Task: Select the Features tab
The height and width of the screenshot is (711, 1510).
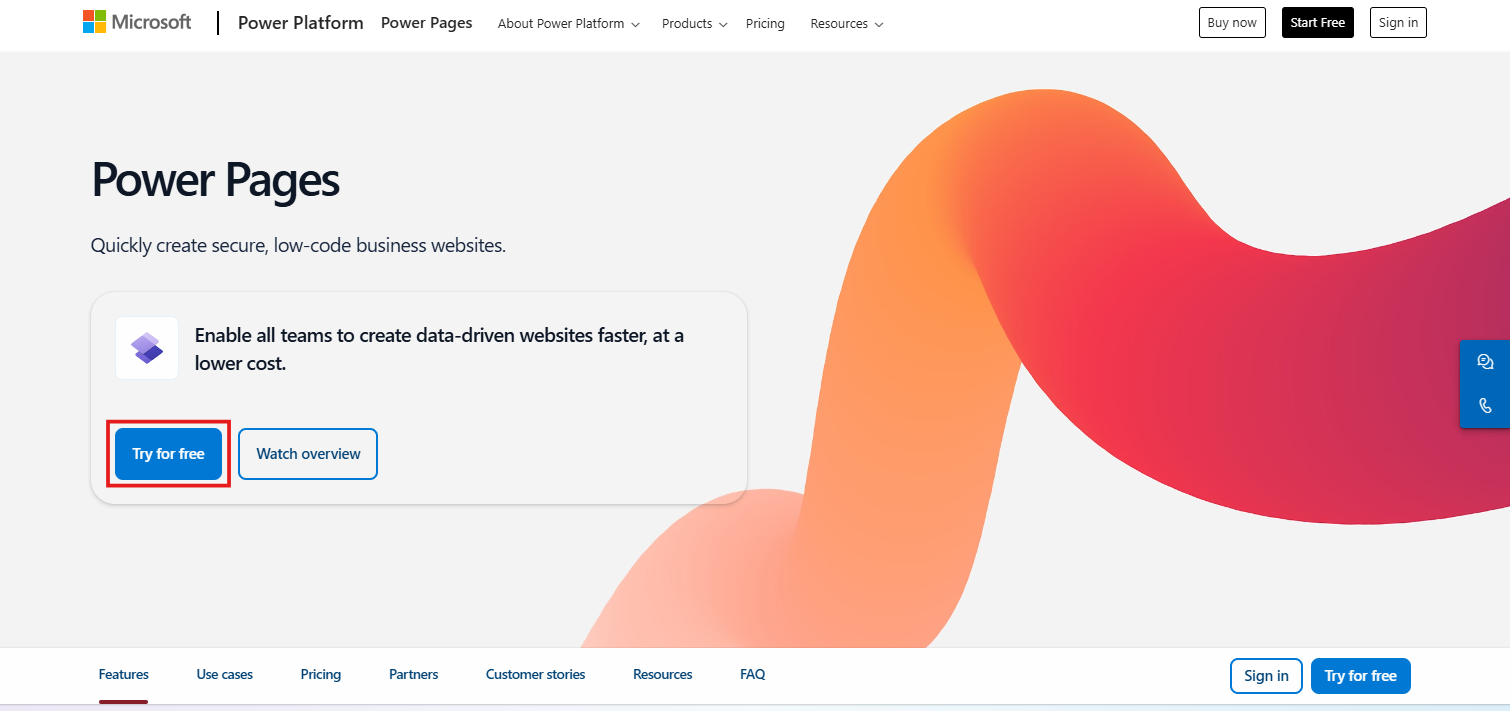Action: [x=123, y=674]
